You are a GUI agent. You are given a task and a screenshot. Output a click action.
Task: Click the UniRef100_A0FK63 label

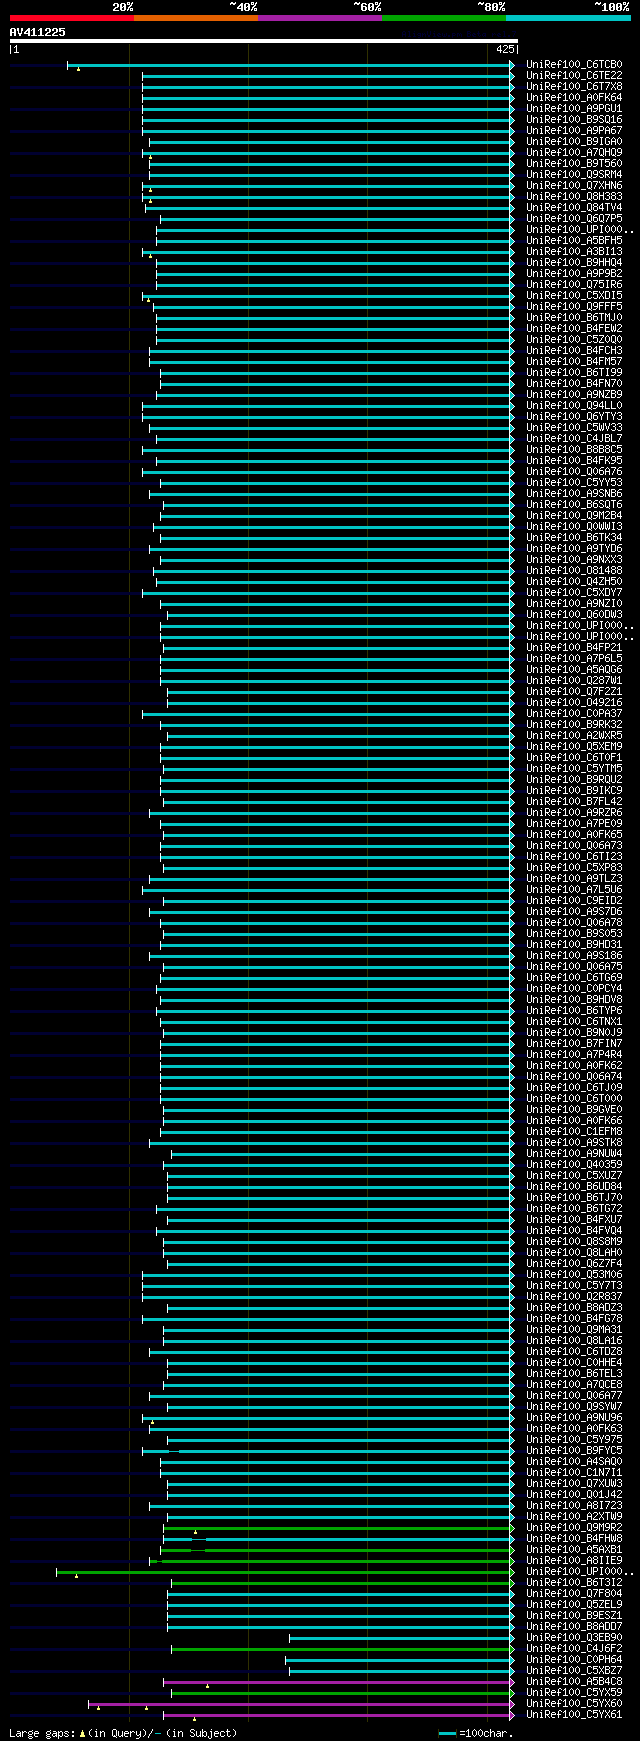pyautogui.click(x=574, y=1429)
